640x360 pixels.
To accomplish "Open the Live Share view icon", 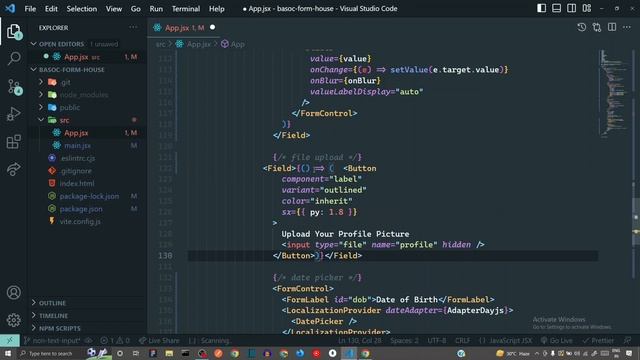I will [13, 169].
